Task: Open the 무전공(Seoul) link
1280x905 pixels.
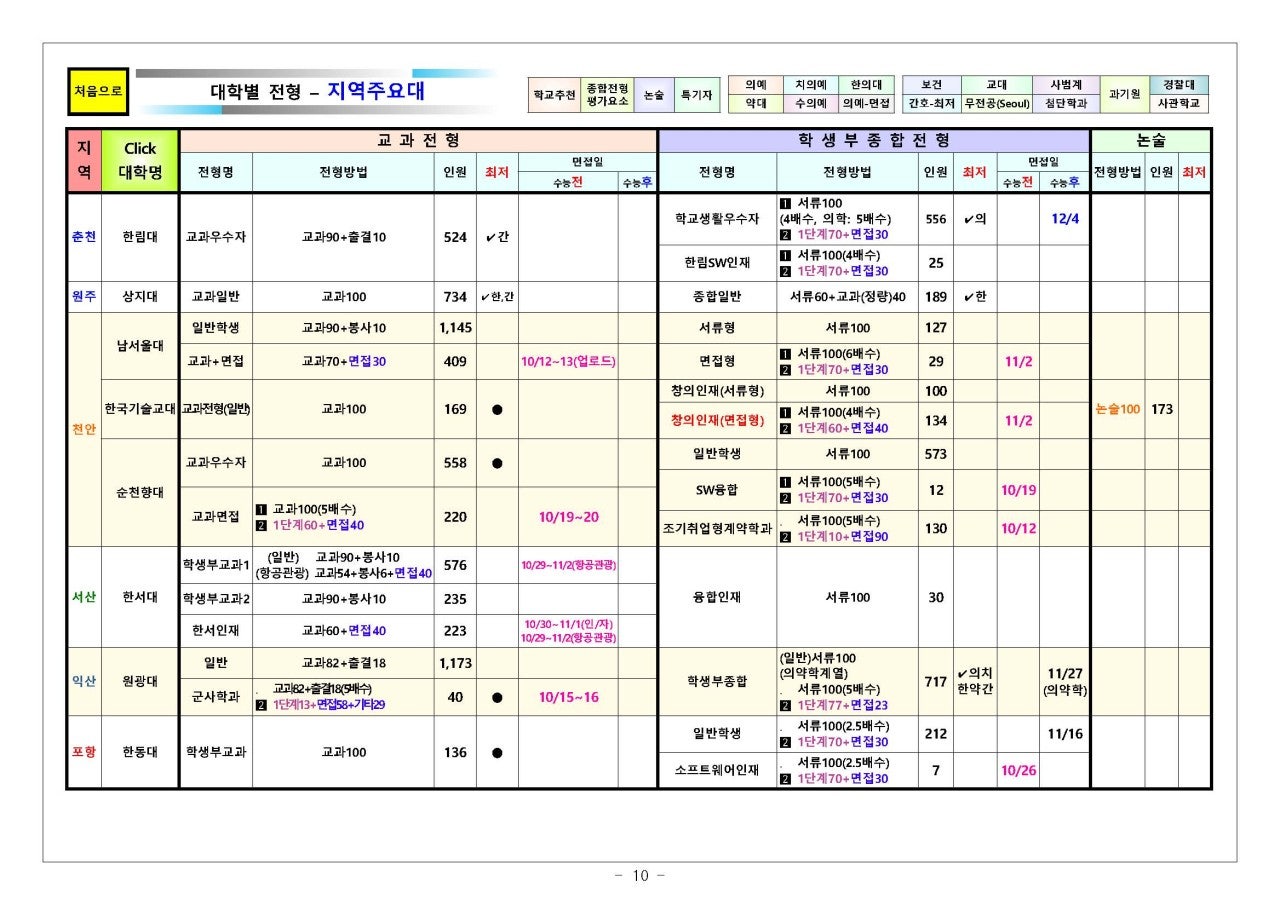Action: 997,104
